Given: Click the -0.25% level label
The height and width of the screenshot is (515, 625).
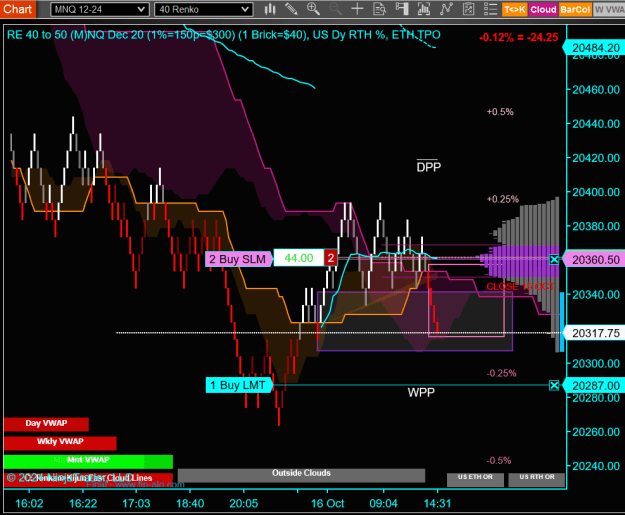Looking at the screenshot, I should (501, 373).
